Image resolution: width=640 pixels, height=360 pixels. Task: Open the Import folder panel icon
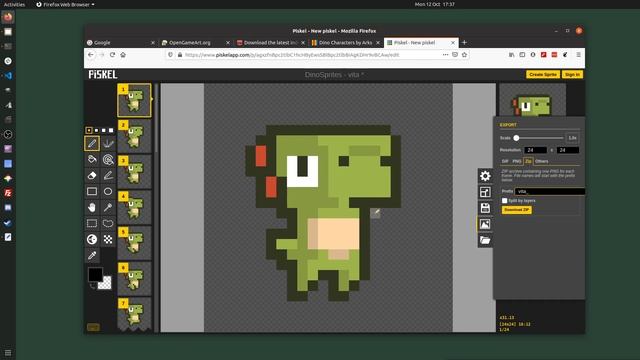pos(485,240)
